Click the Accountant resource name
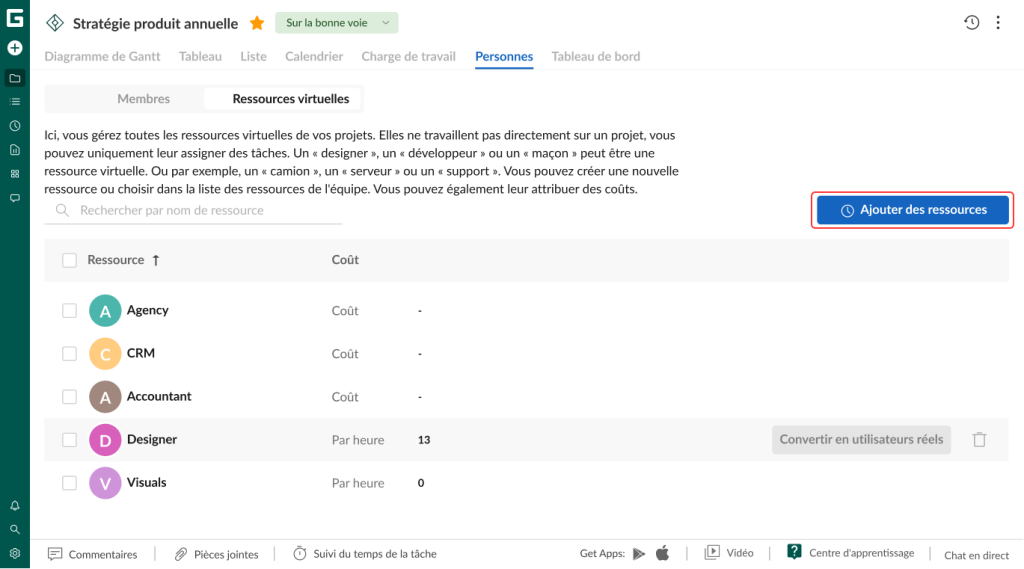1024x569 pixels. point(159,397)
